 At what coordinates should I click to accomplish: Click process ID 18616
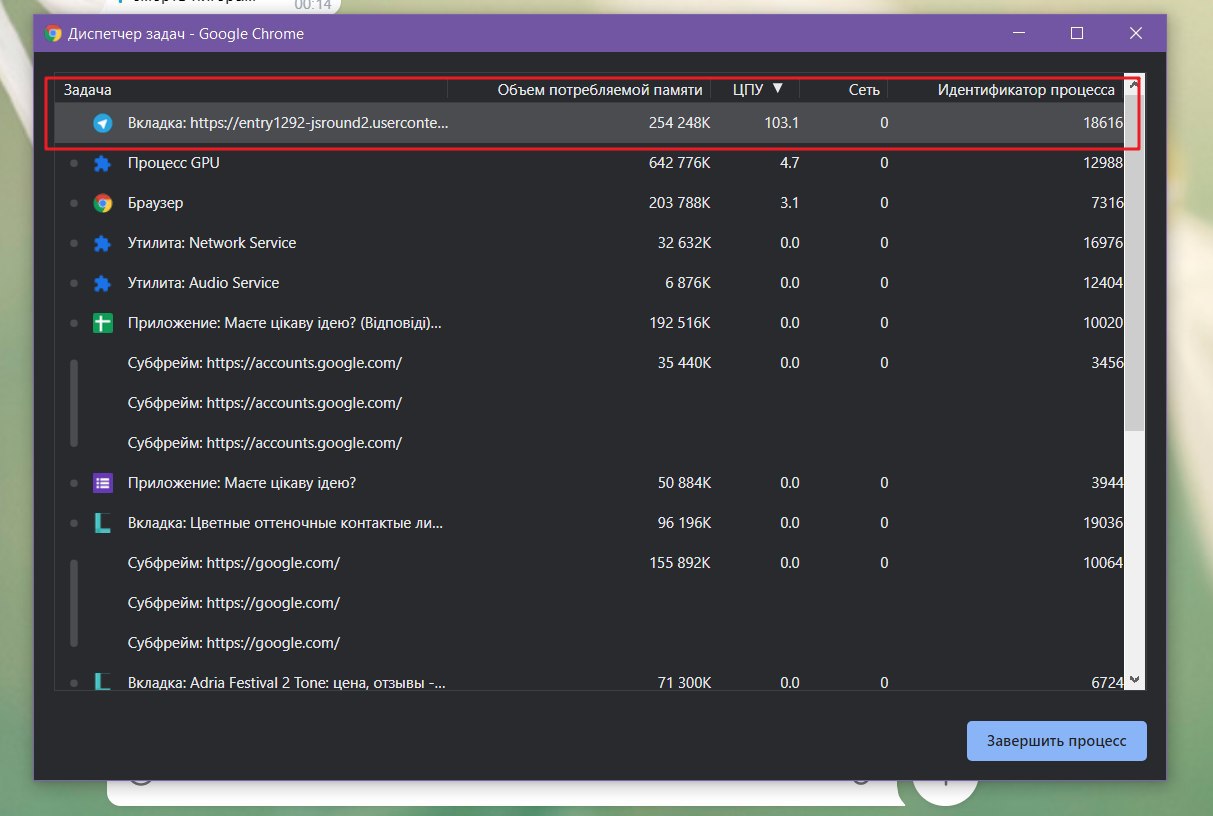1103,123
